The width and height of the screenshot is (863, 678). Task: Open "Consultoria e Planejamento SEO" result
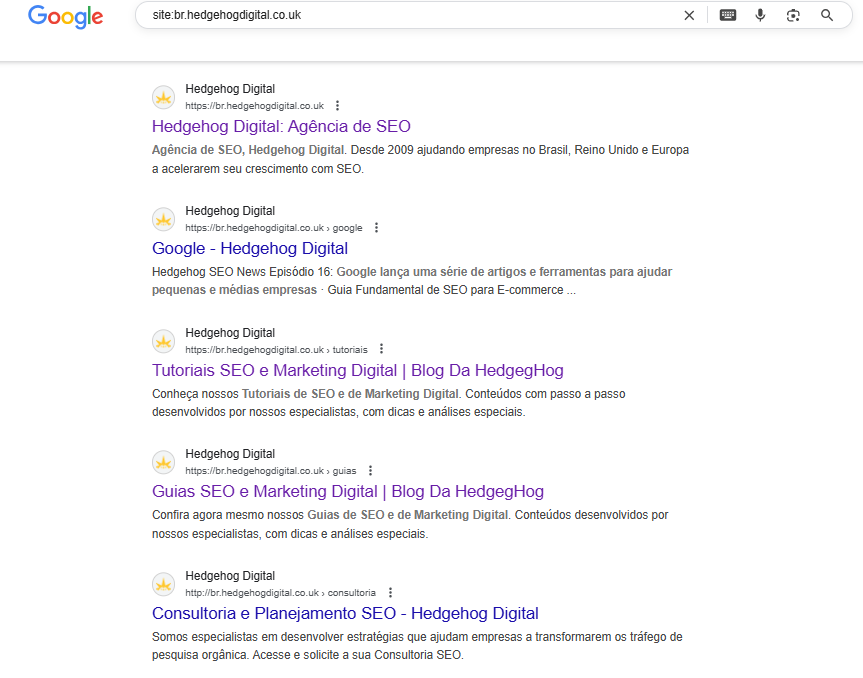345,614
